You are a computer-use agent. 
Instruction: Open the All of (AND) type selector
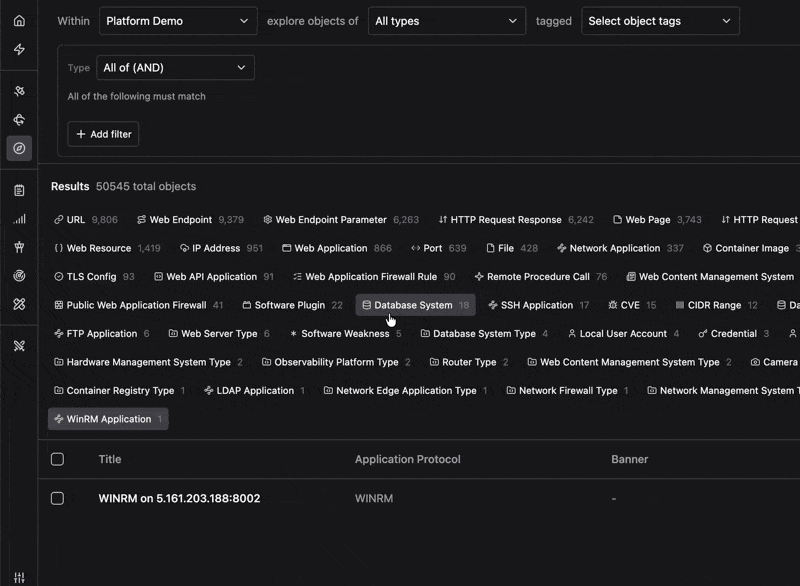(x=176, y=68)
